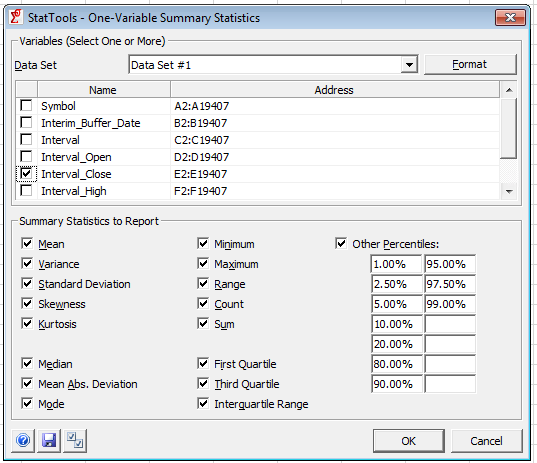Click the empty field beside 90.00%
The height and width of the screenshot is (463, 537).
pyautogui.click(x=450, y=384)
